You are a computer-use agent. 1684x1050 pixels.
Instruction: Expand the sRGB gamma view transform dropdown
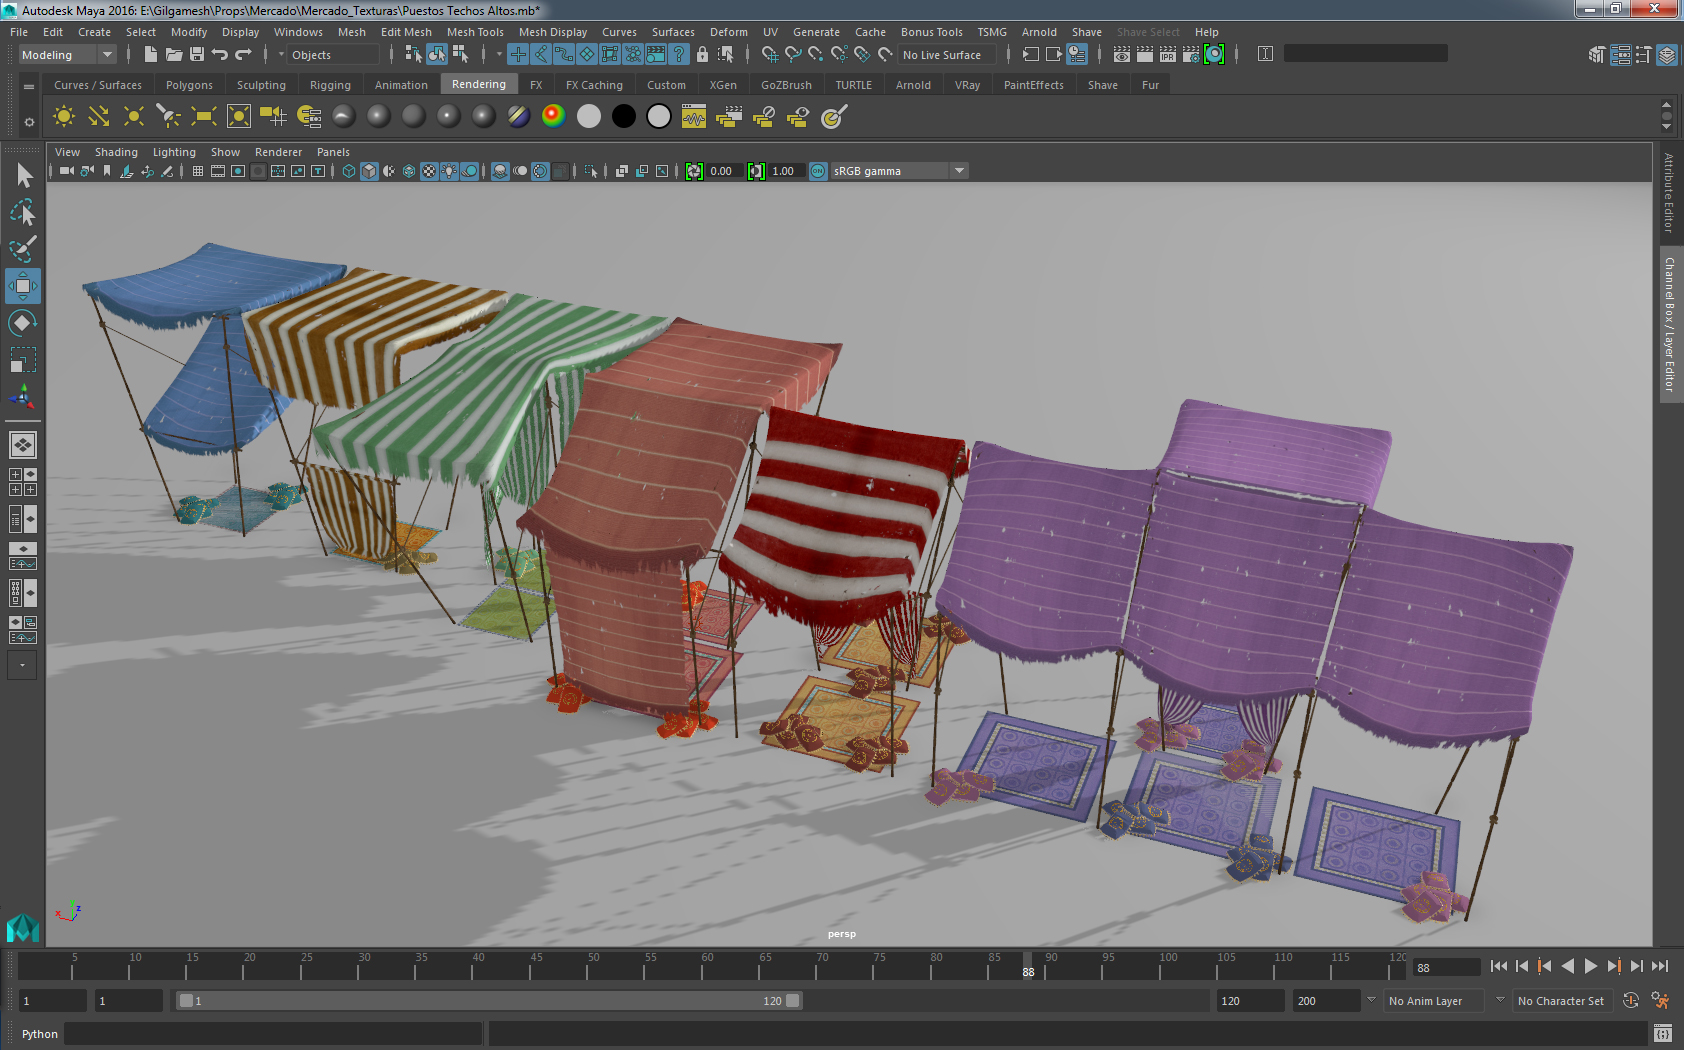click(x=959, y=171)
